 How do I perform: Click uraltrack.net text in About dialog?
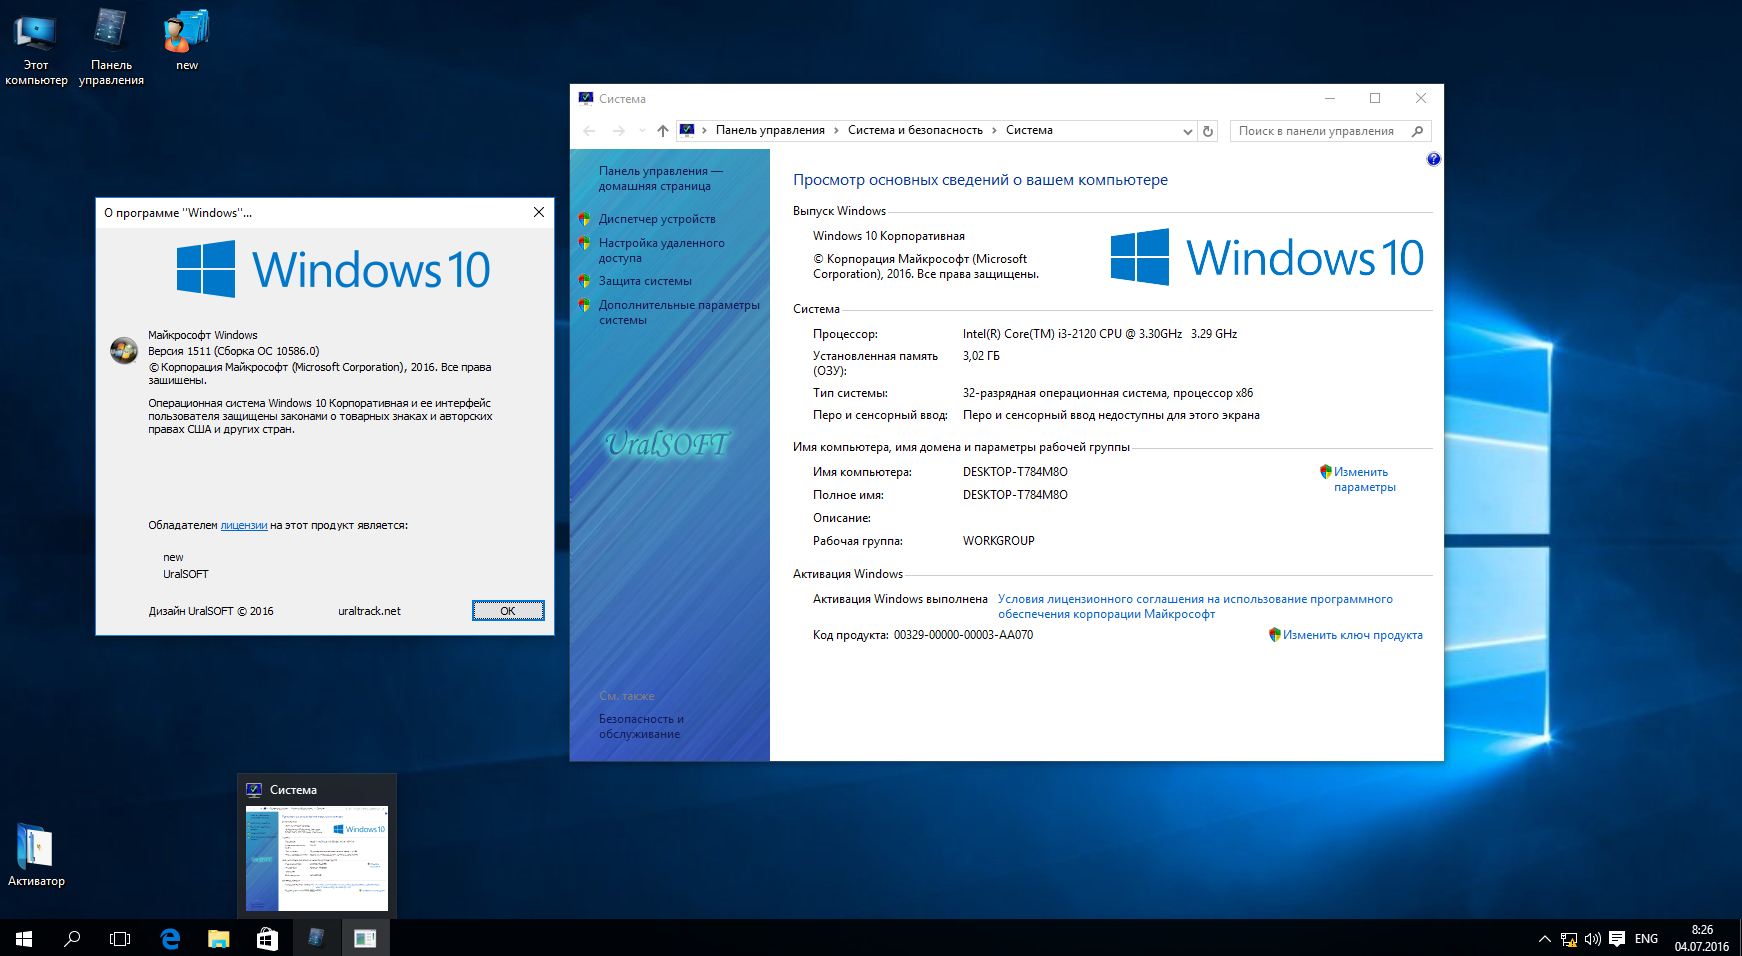(369, 611)
